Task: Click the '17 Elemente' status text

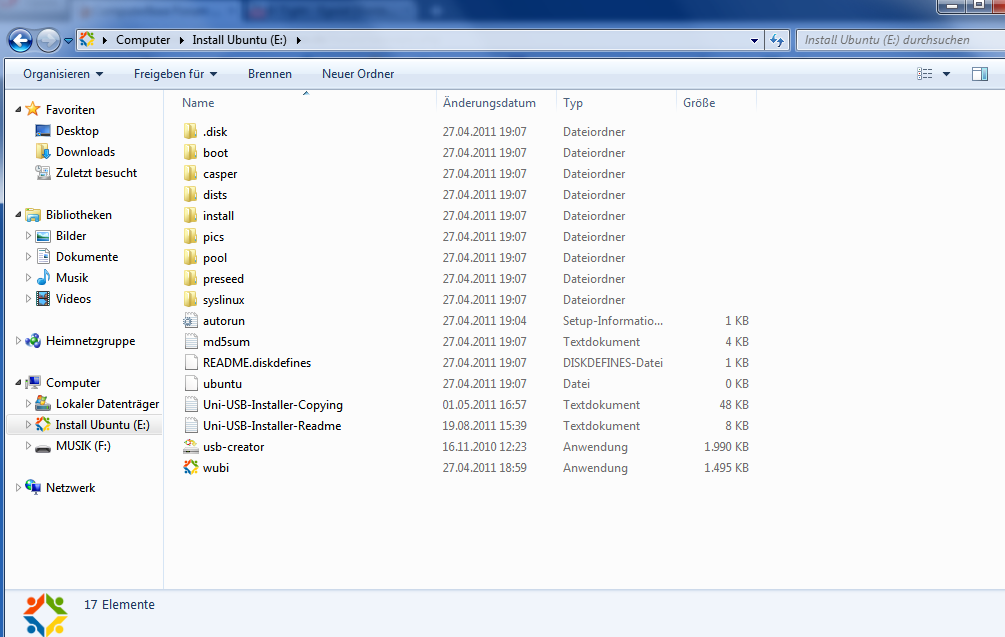Action: [x=119, y=604]
